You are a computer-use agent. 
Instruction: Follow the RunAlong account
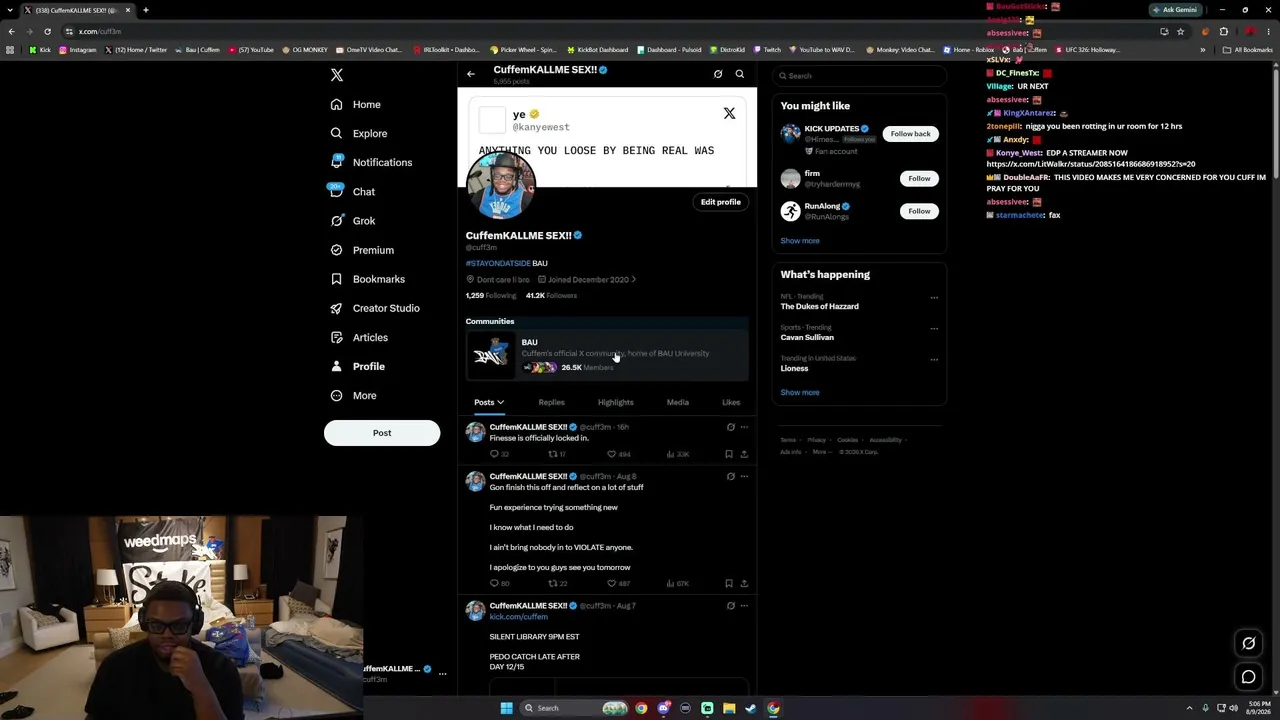pos(919,211)
